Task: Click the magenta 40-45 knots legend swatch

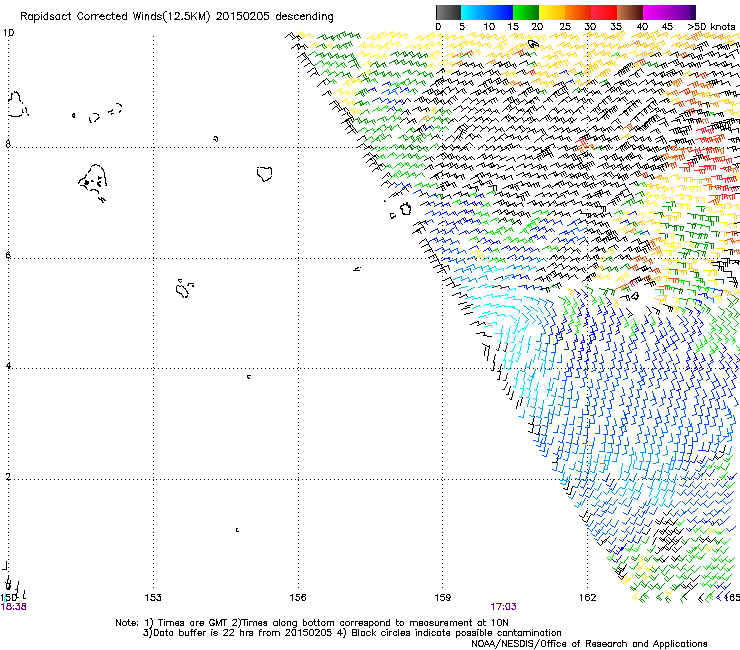Action: coord(656,12)
